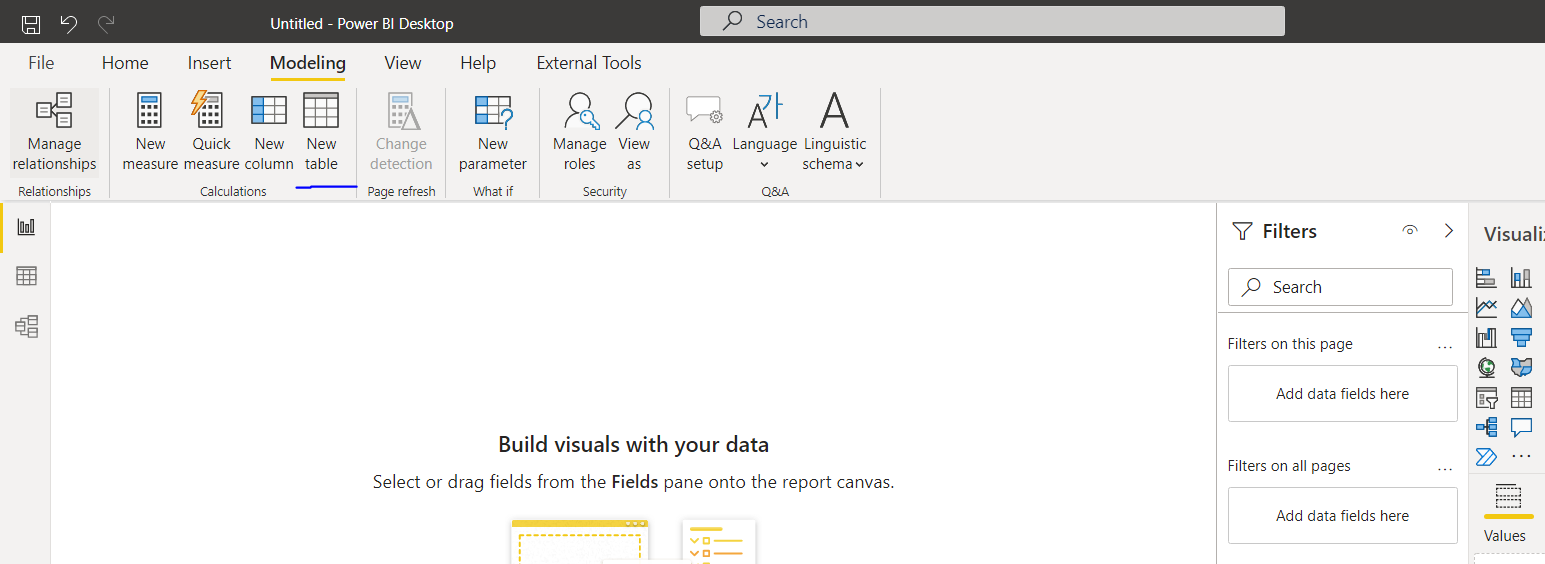
Task: Click the View as button
Action: pos(634,132)
